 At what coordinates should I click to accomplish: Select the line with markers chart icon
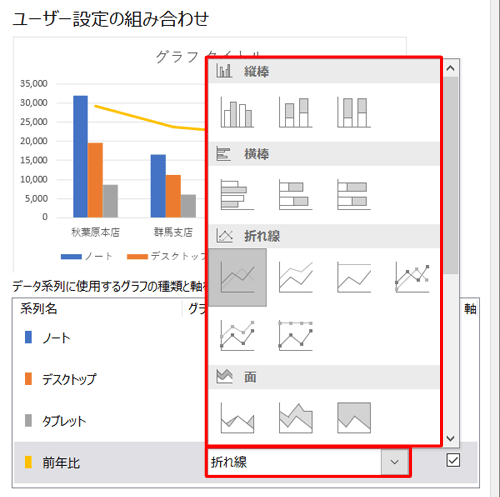(x=412, y=277)
